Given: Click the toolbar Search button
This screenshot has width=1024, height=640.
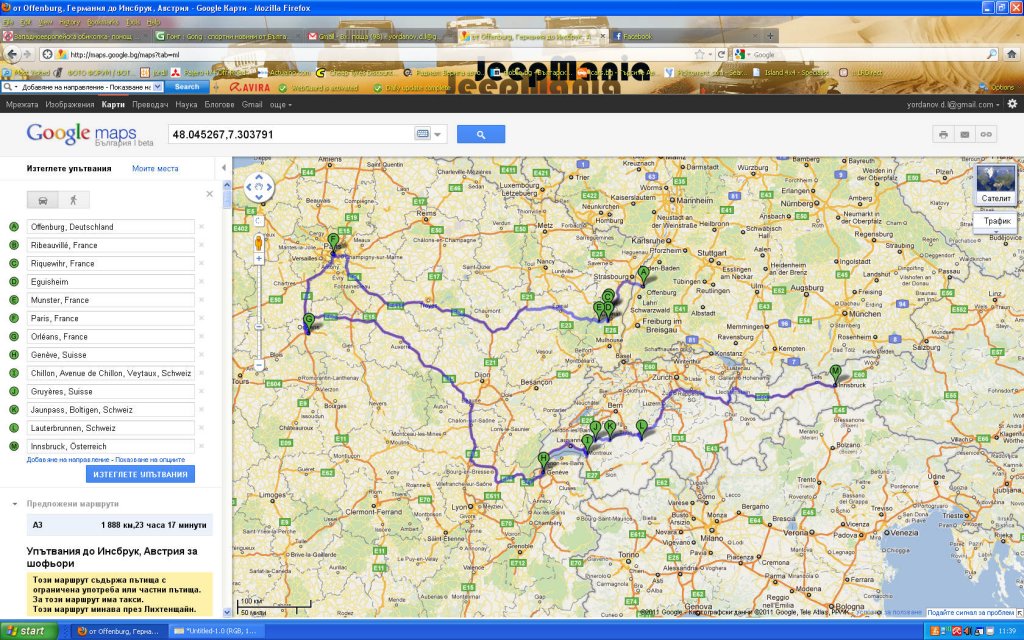Looking at the screenshot, I should click(x=186, y=87).
